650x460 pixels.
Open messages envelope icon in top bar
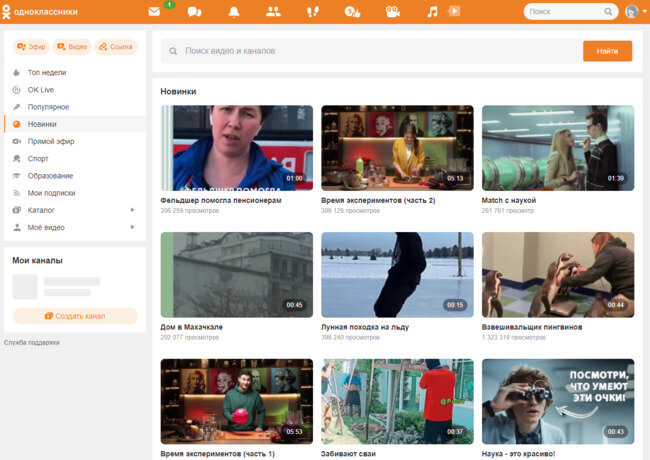coord(154,12)
